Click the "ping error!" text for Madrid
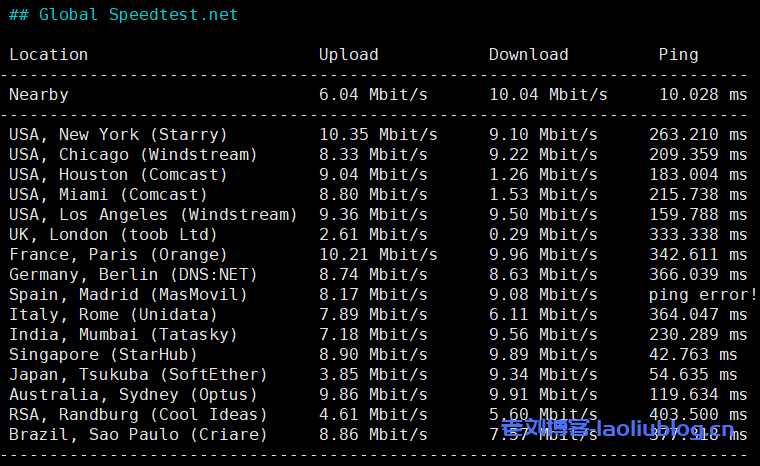This screenshot has width=760, height=466. coord(703,295)
